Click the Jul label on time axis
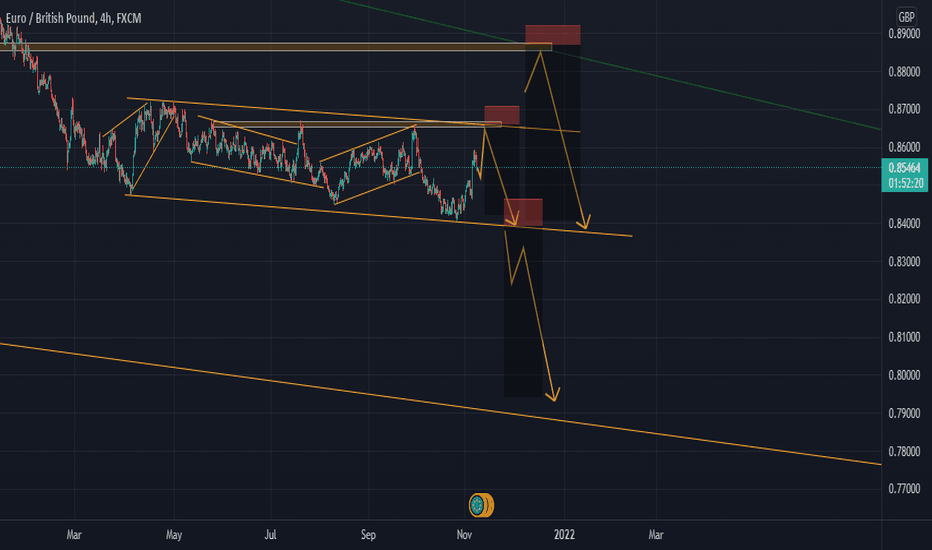 coord(270,535)
